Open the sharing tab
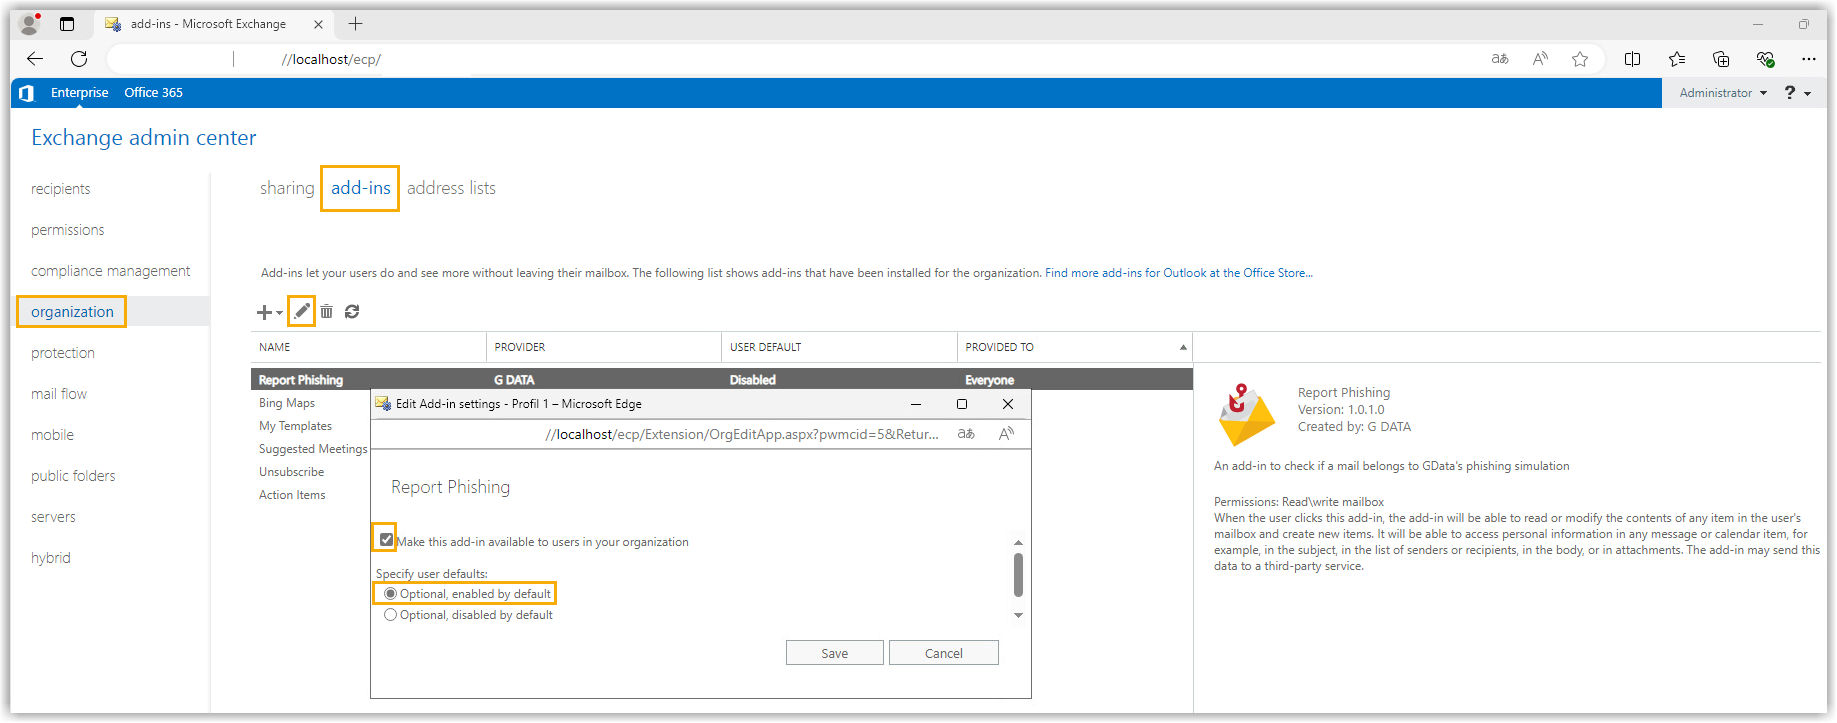Image resolution: width=1837 pixels, height=723 pixels. click(x=287, y=188)
